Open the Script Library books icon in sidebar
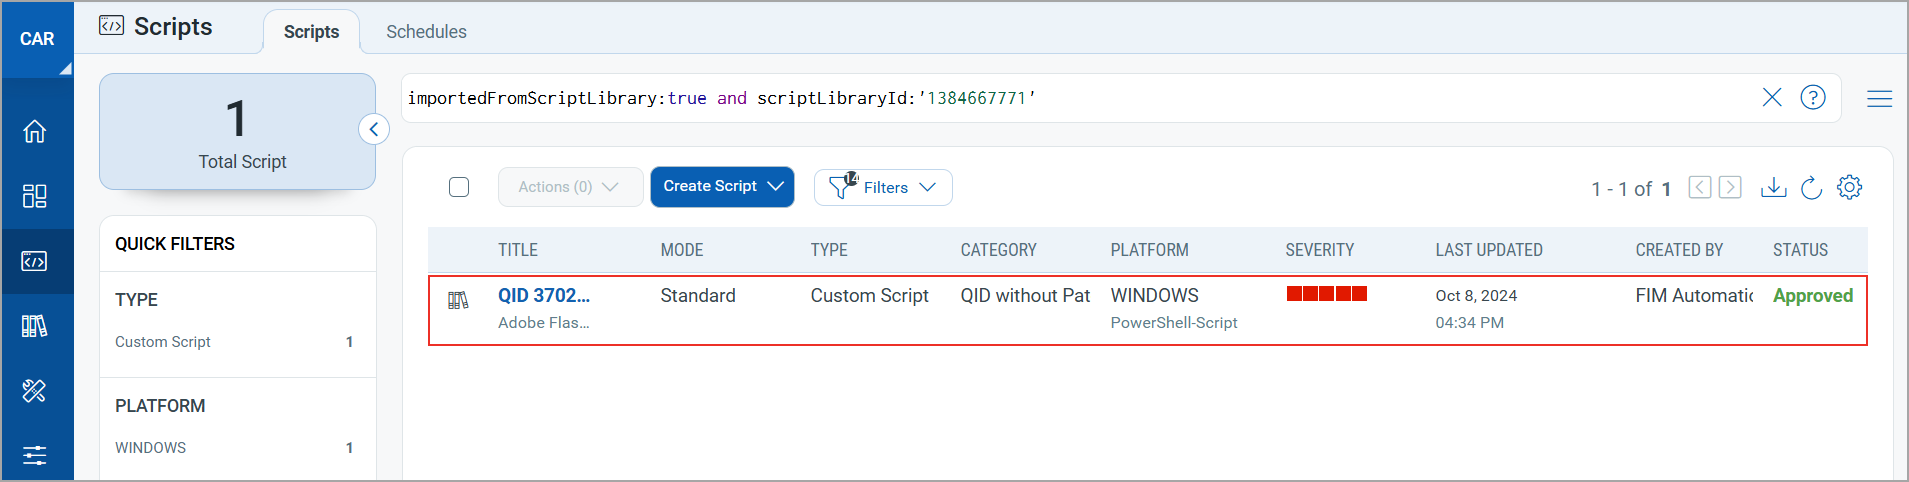 pos(35,326)
